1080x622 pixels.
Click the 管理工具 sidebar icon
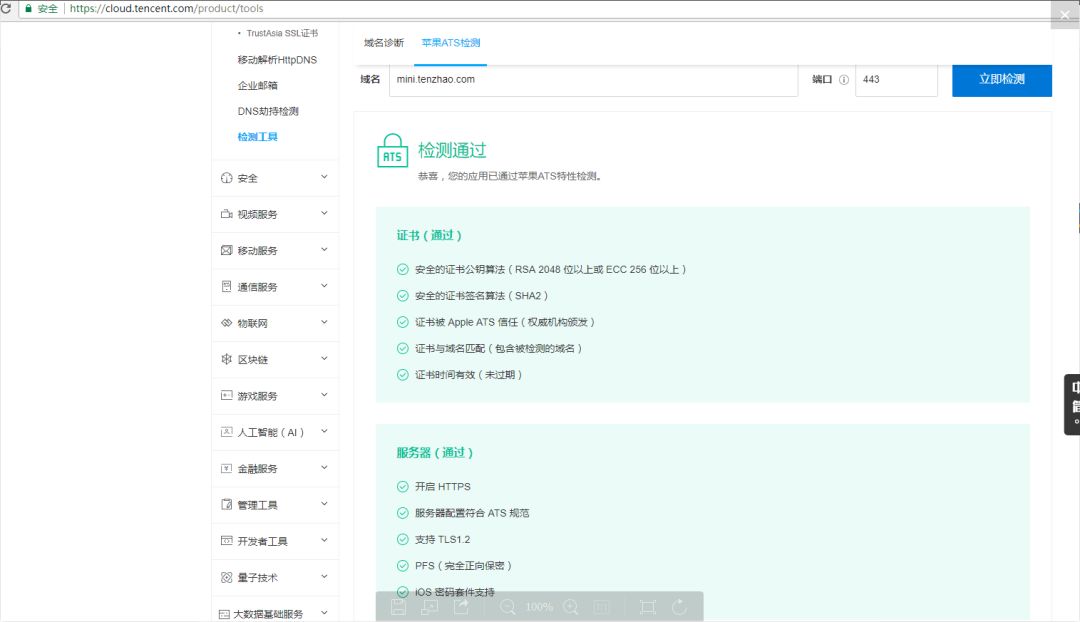[x=226, y=504]
